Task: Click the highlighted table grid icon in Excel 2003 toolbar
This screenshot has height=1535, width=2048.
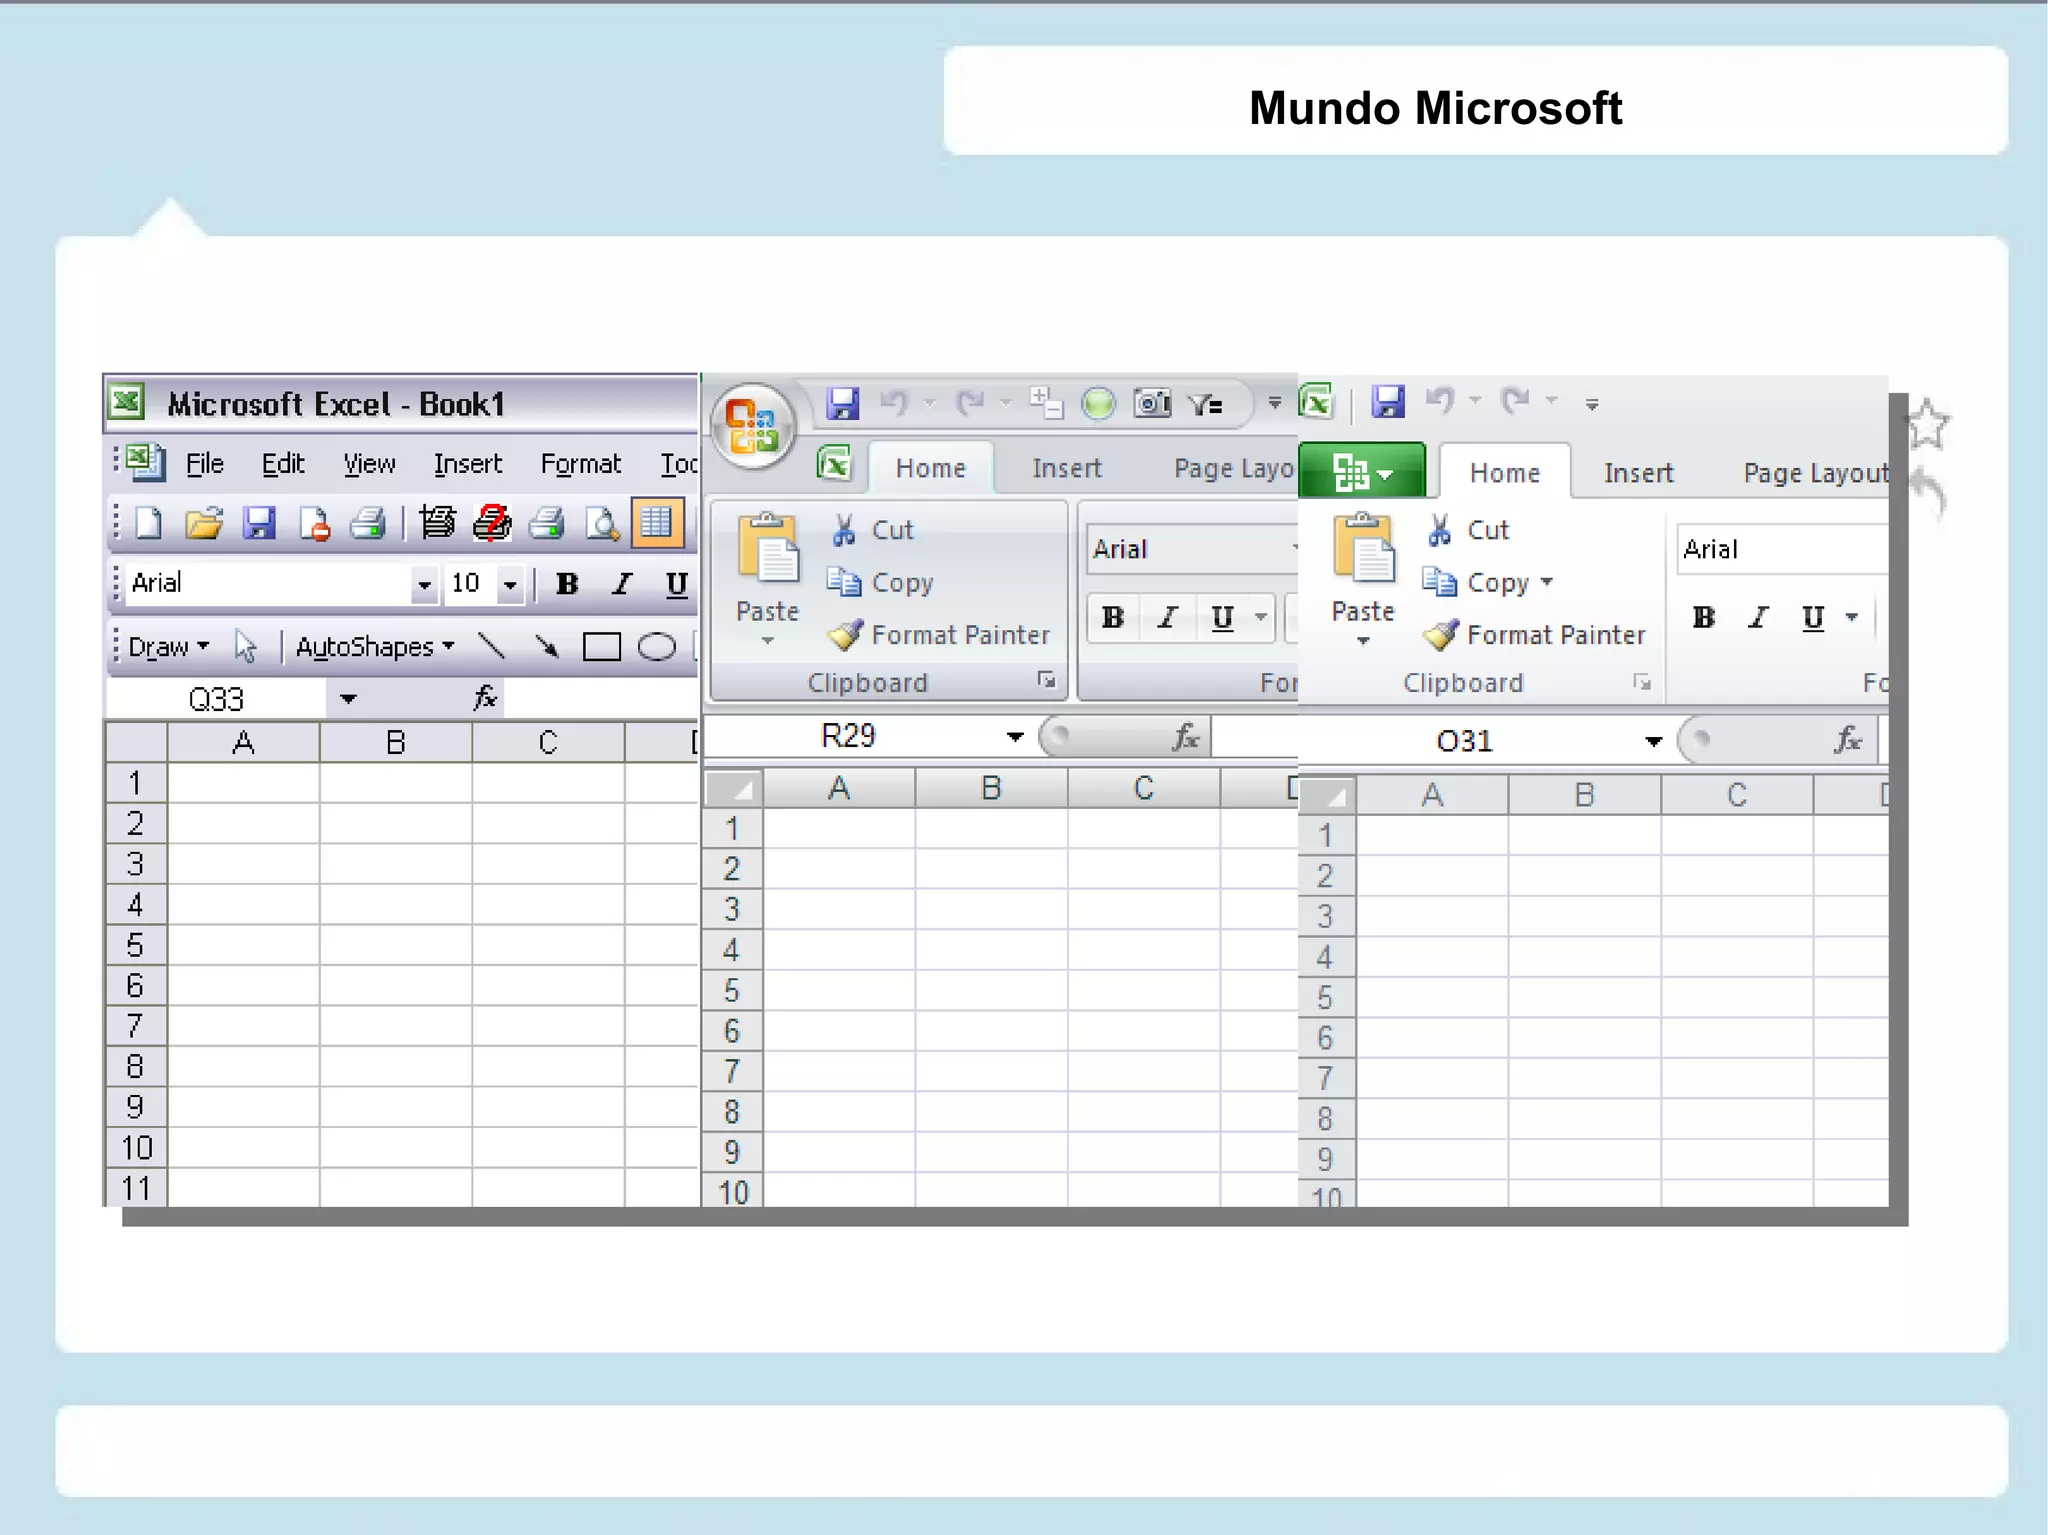Action: point(657,523)
